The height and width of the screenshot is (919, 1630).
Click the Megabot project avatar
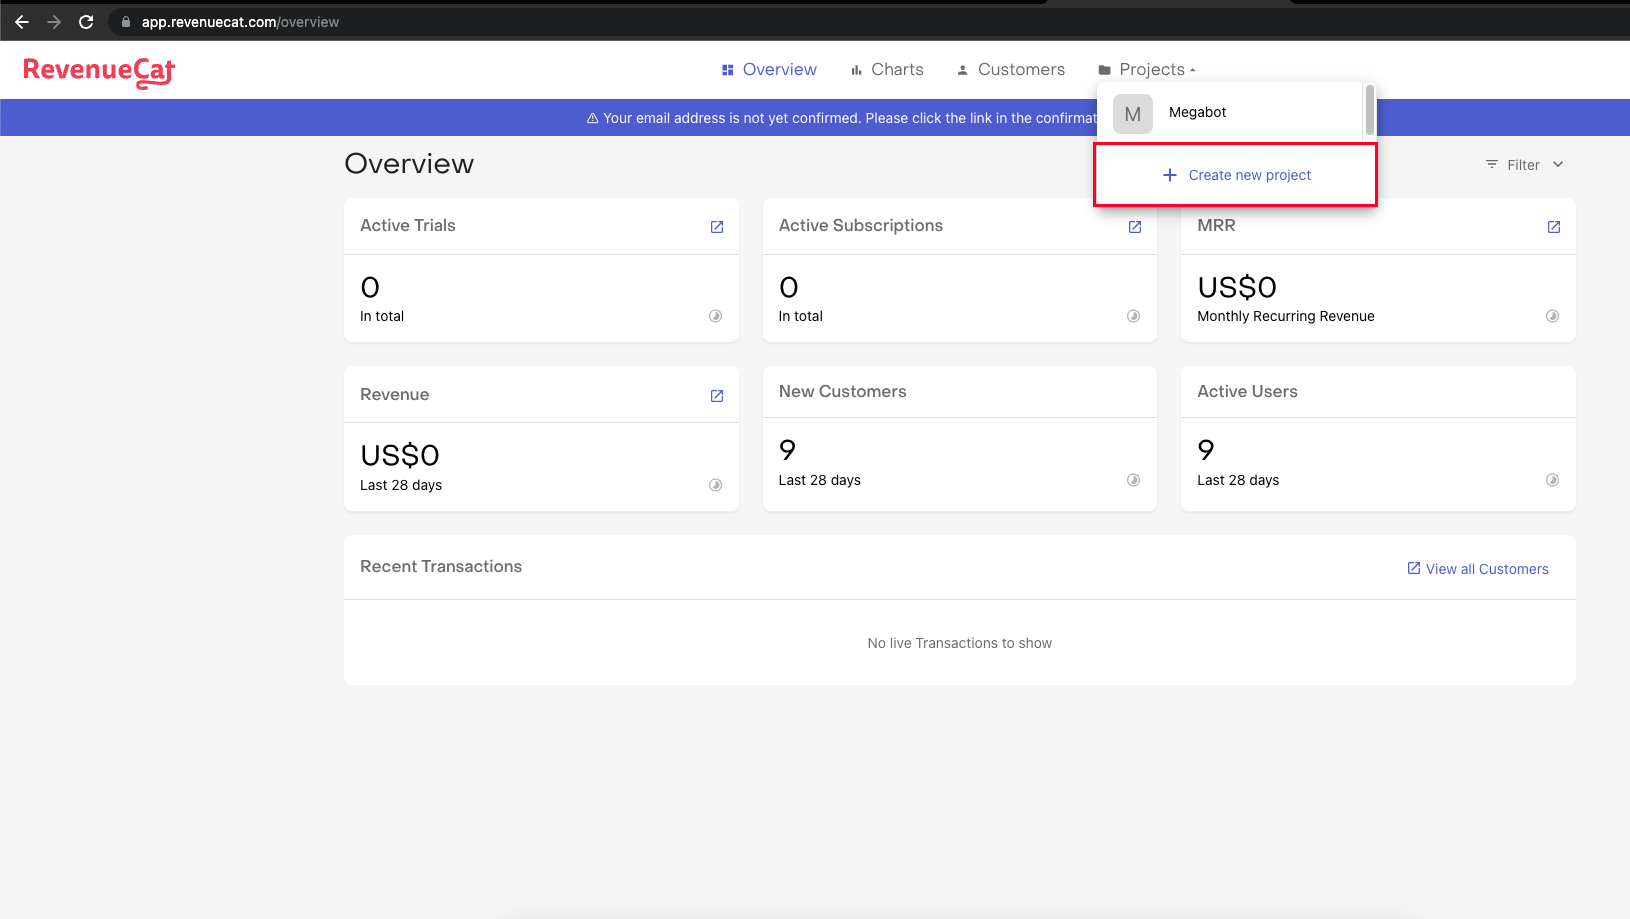1133,114
